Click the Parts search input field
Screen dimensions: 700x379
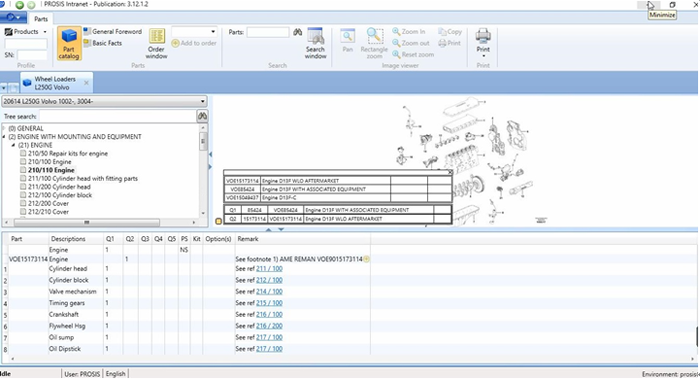pos(268,32)
